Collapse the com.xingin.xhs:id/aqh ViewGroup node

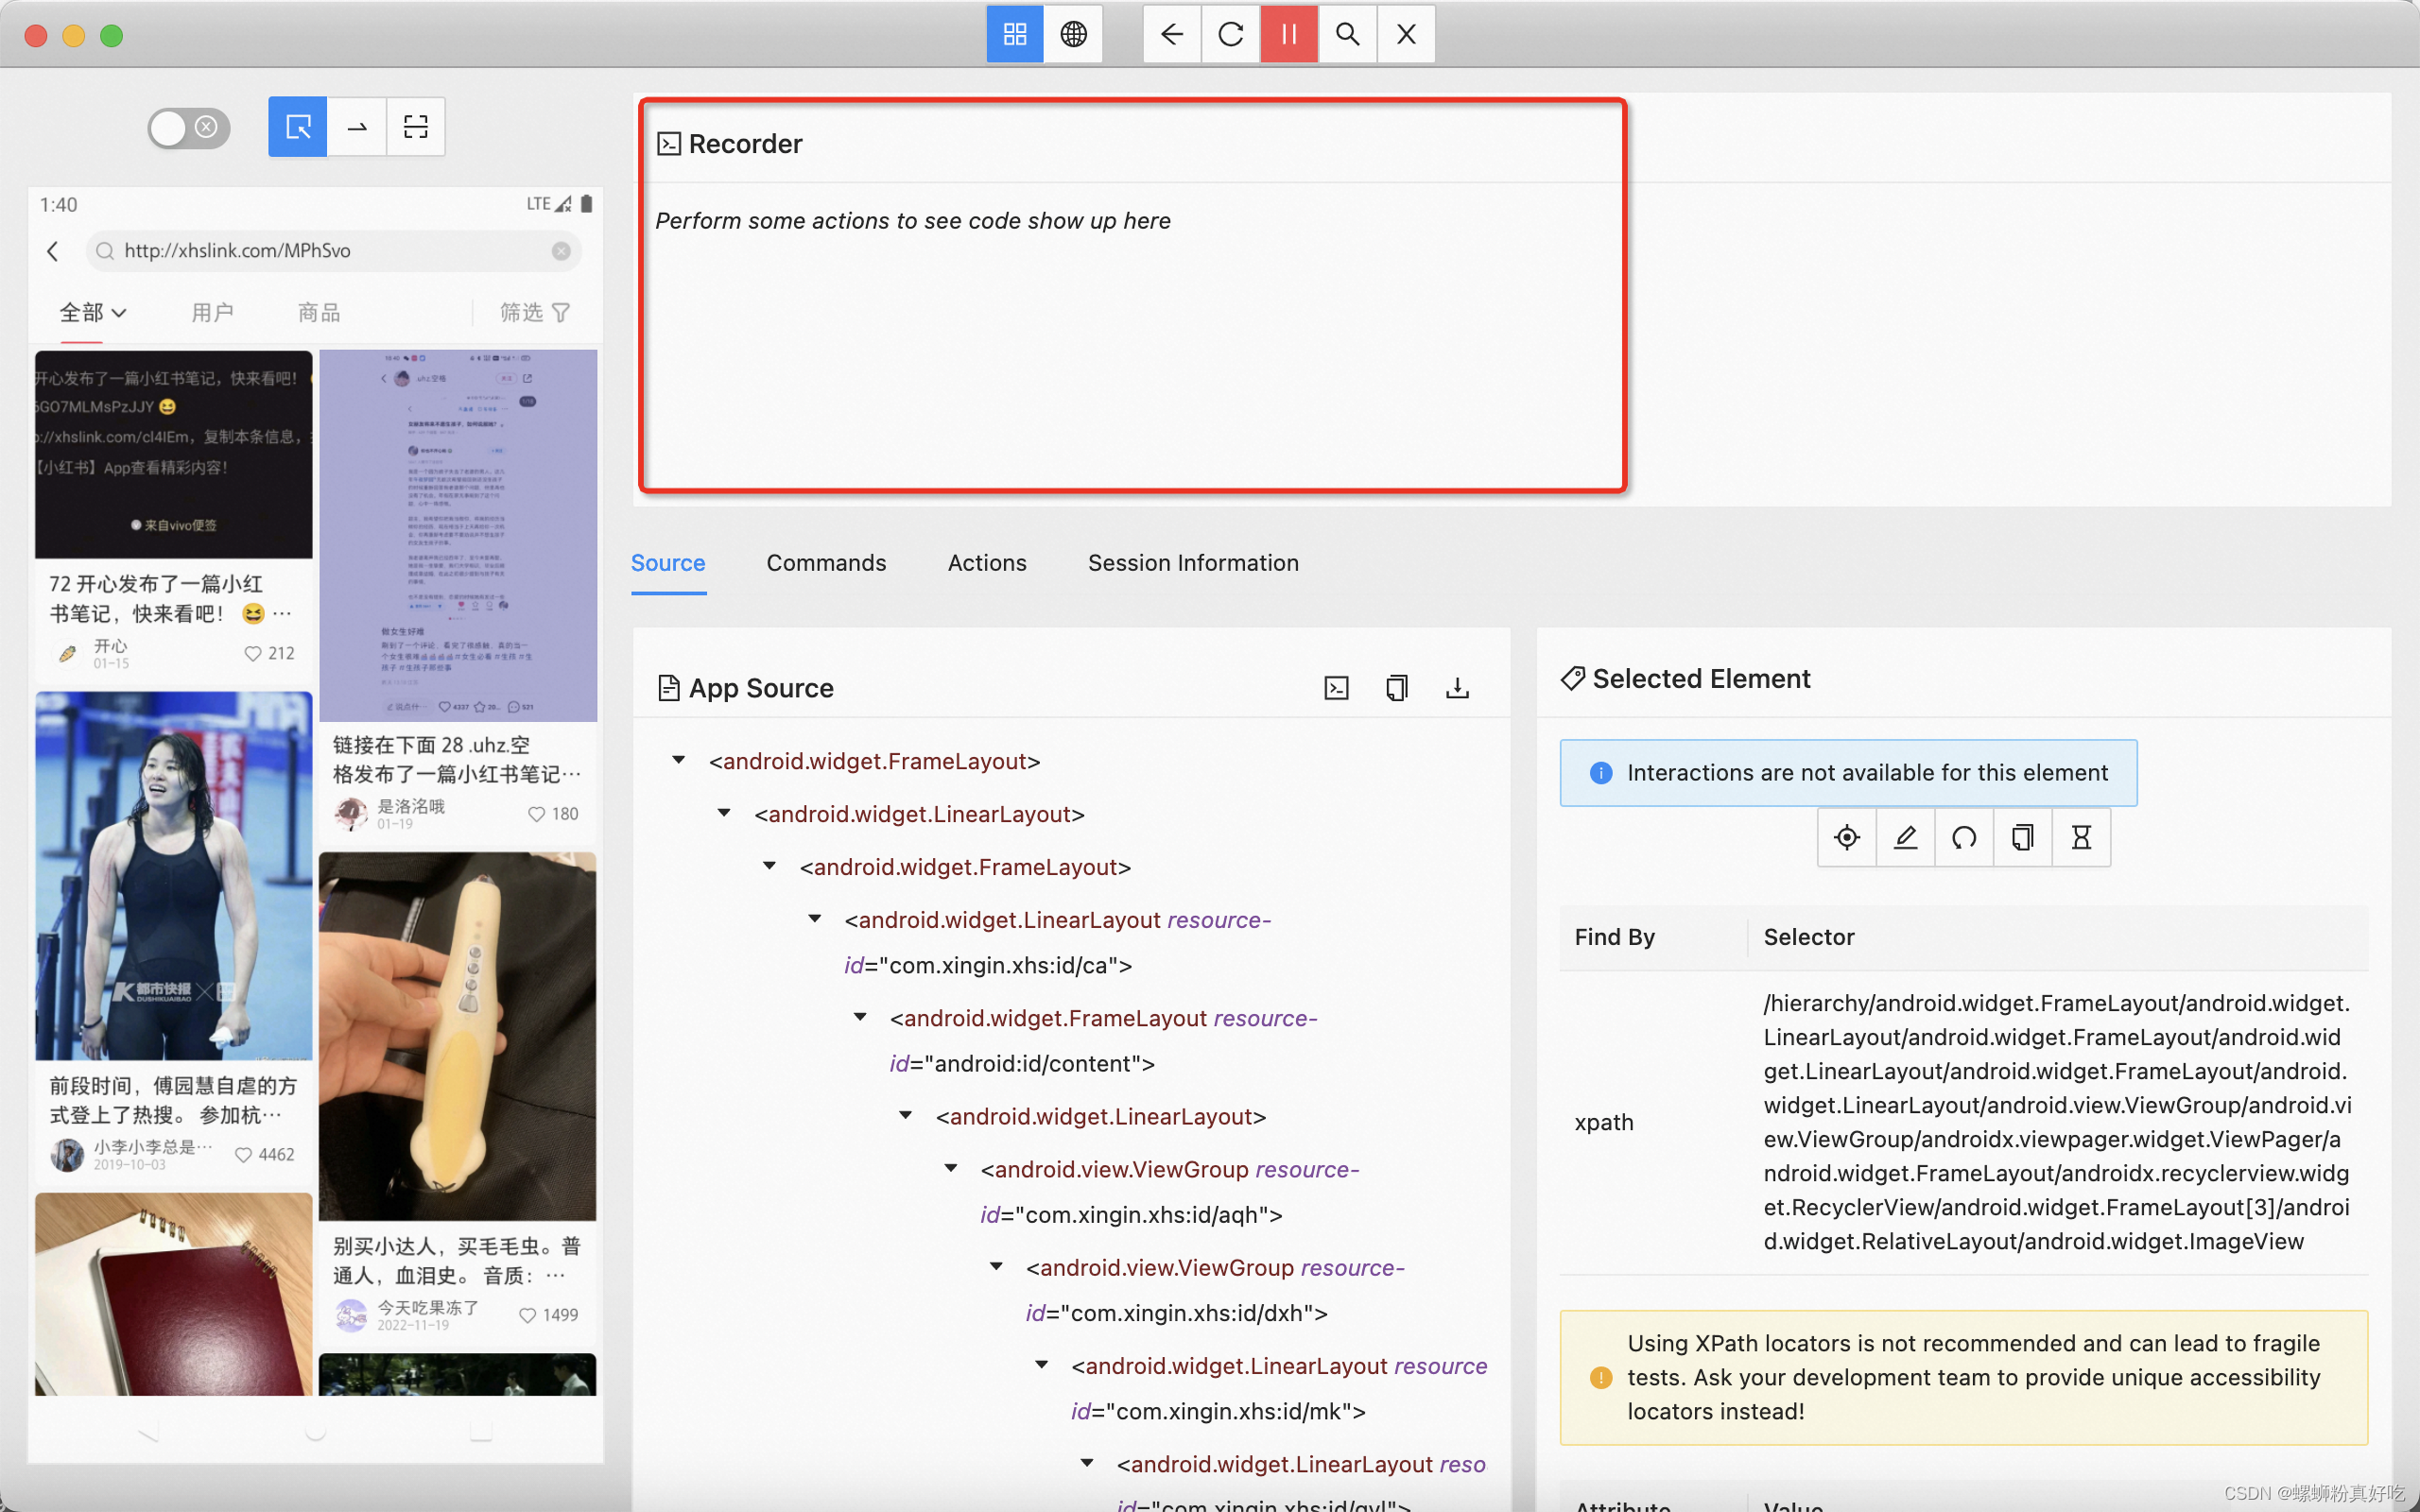coord(951,1169)
